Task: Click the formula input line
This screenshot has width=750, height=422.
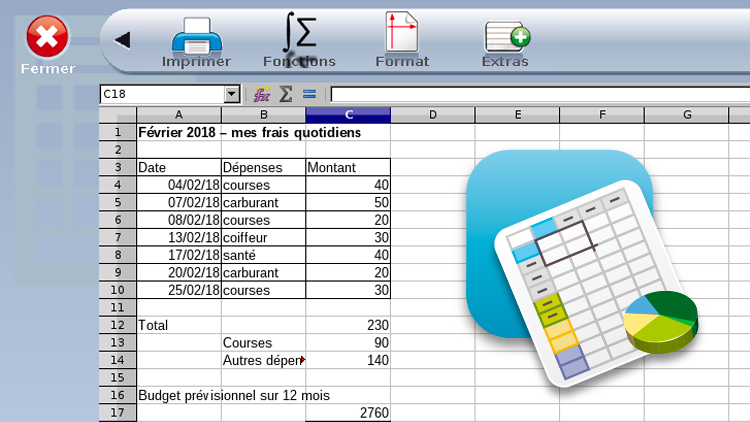Action: [540, 94]
